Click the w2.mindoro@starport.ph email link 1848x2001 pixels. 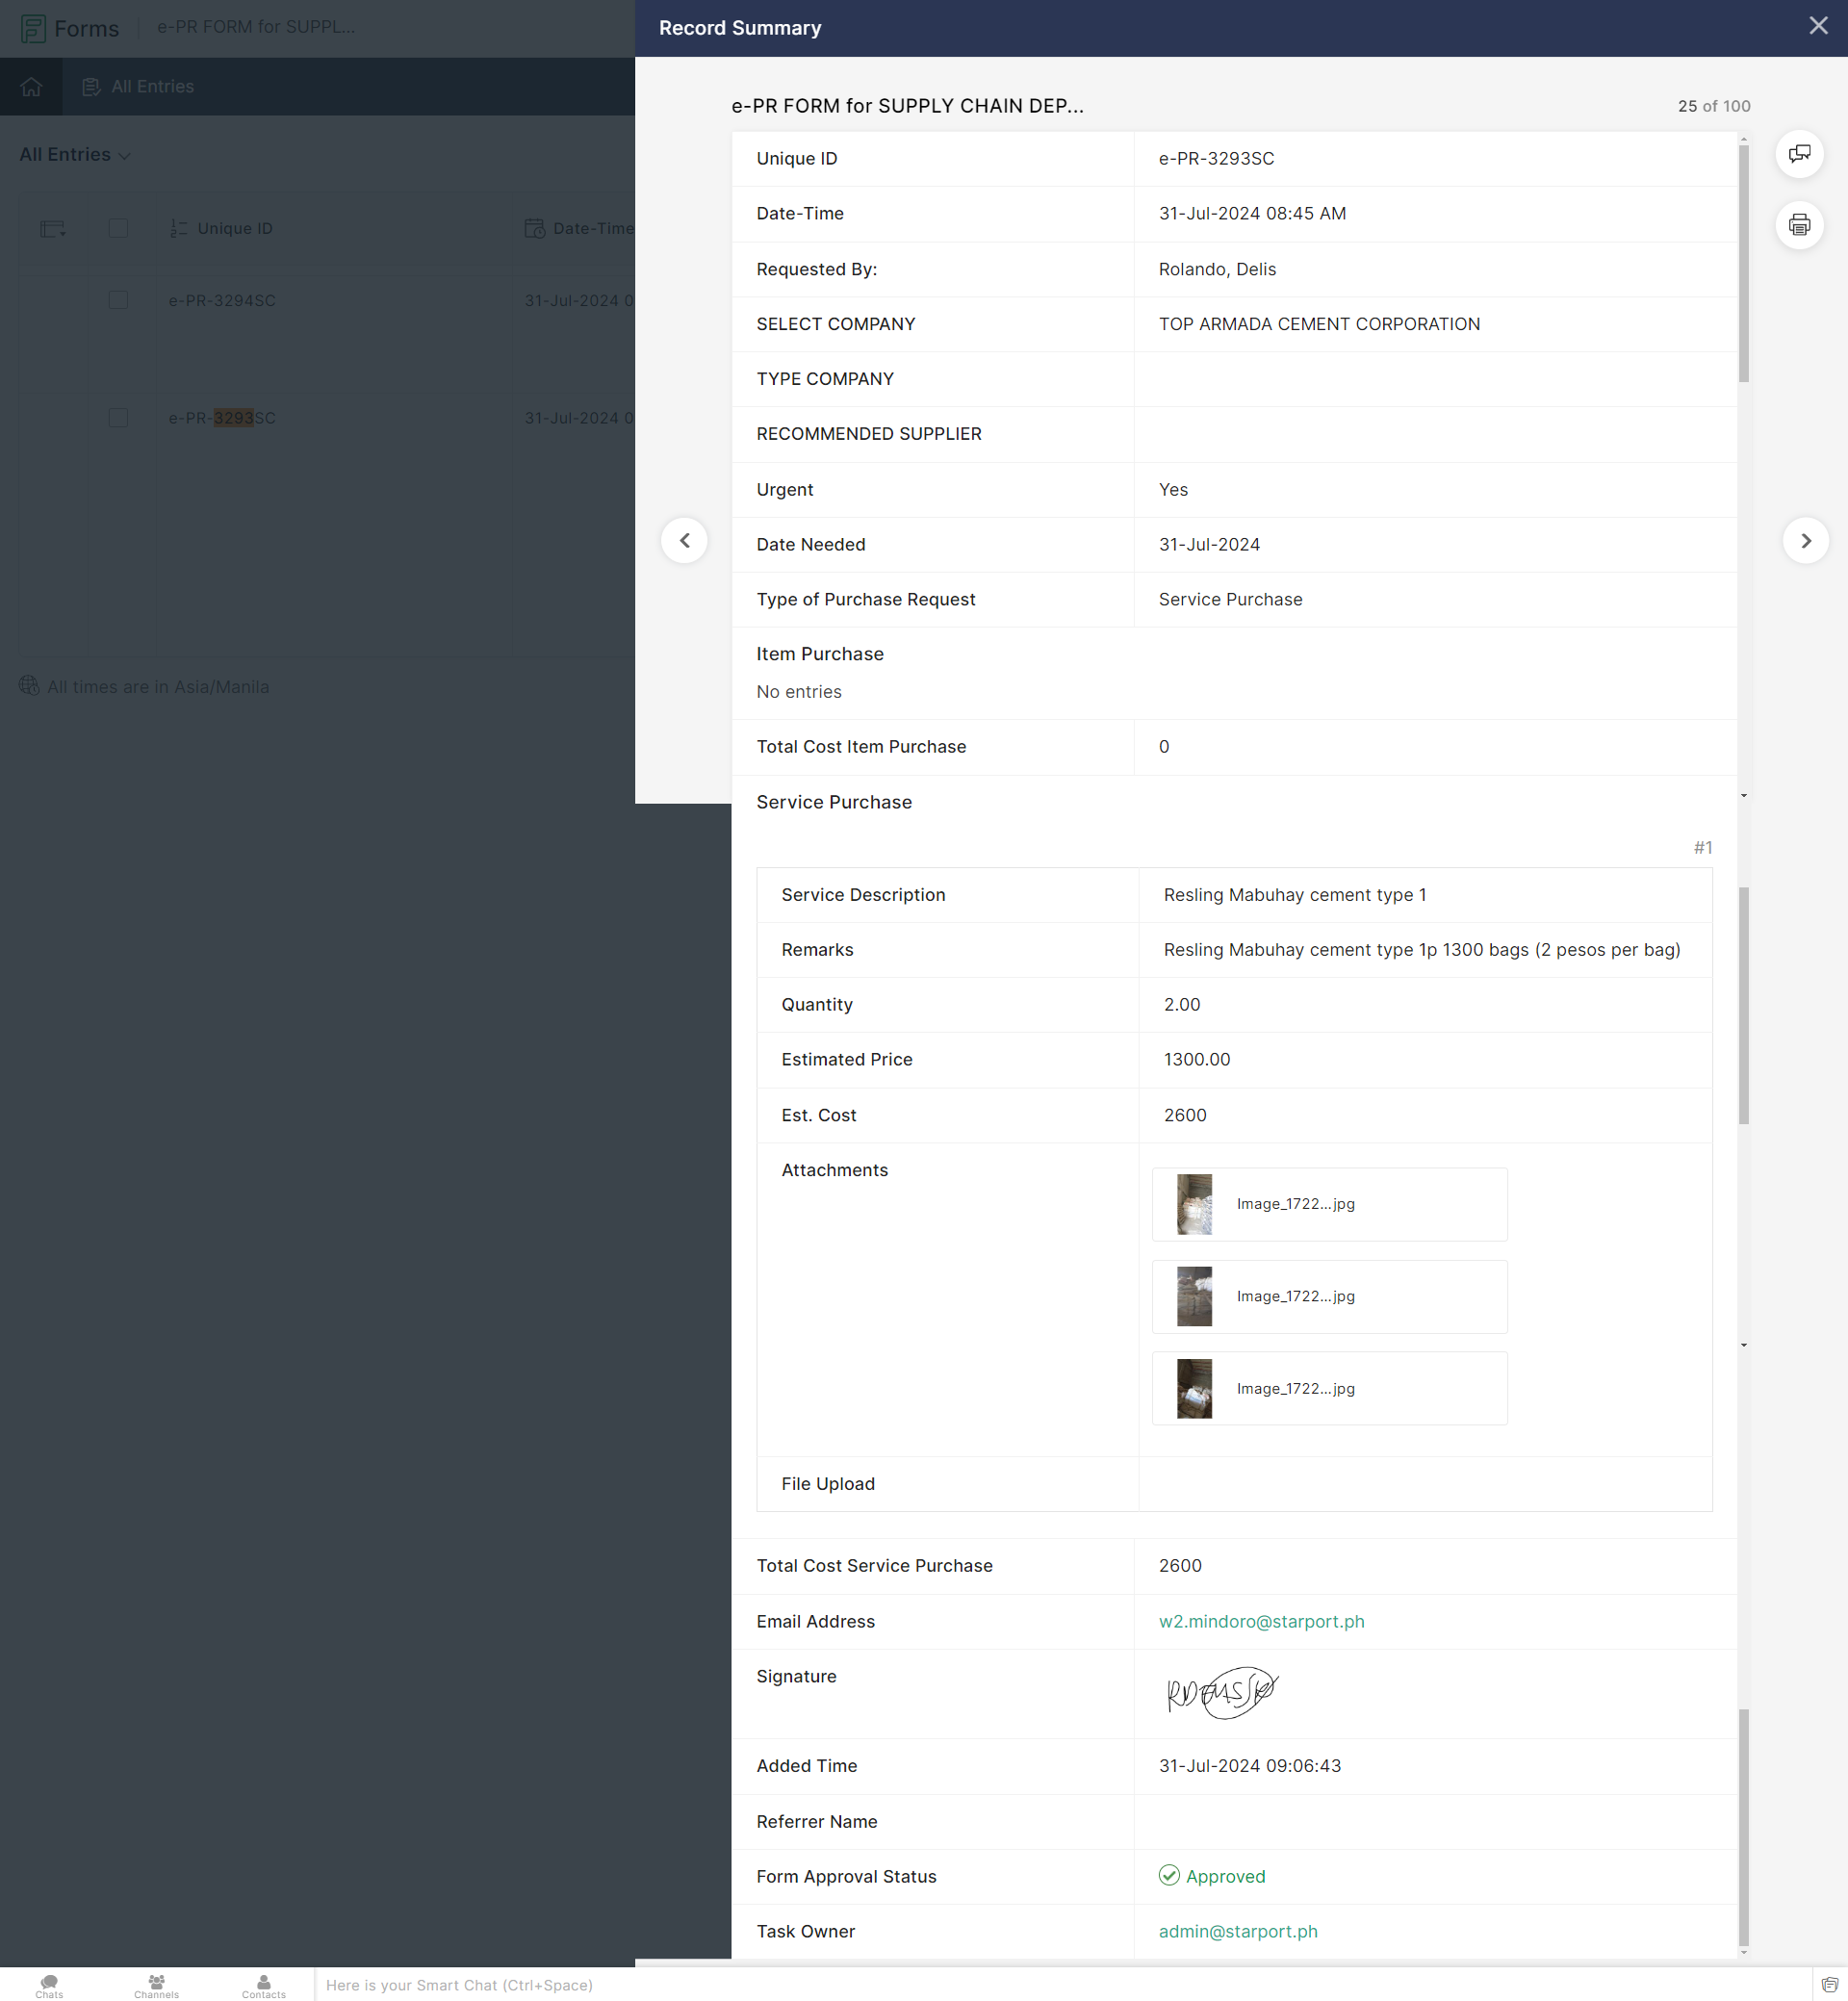click(1260, 1621)
